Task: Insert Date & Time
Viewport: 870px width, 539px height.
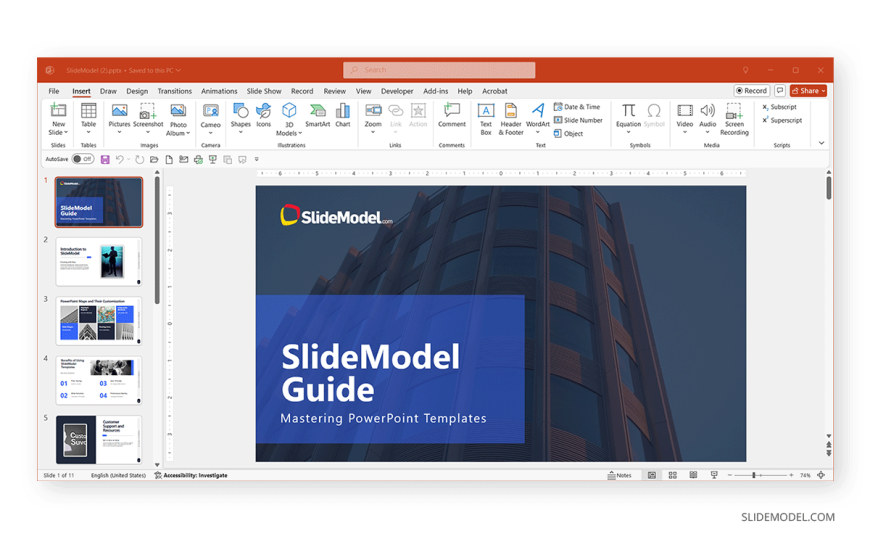Action: point(577,107)
